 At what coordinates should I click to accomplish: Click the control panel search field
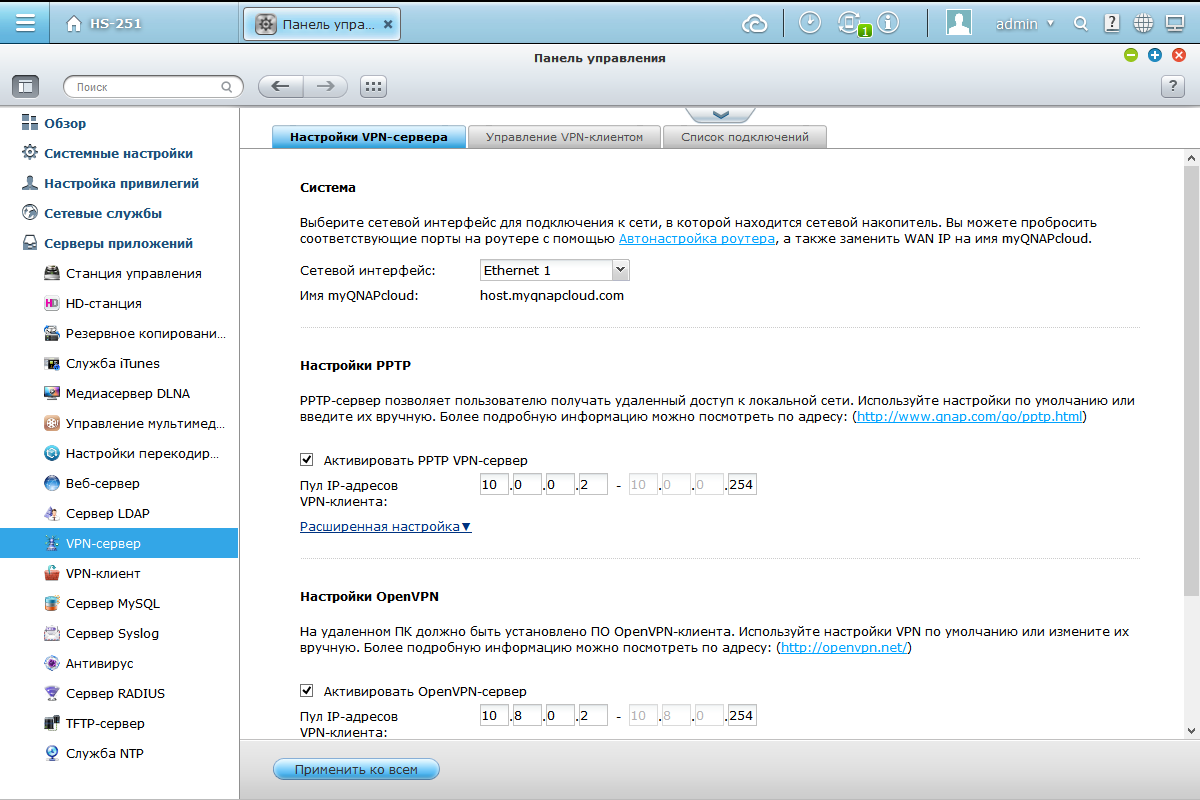[x=153, y=87]
